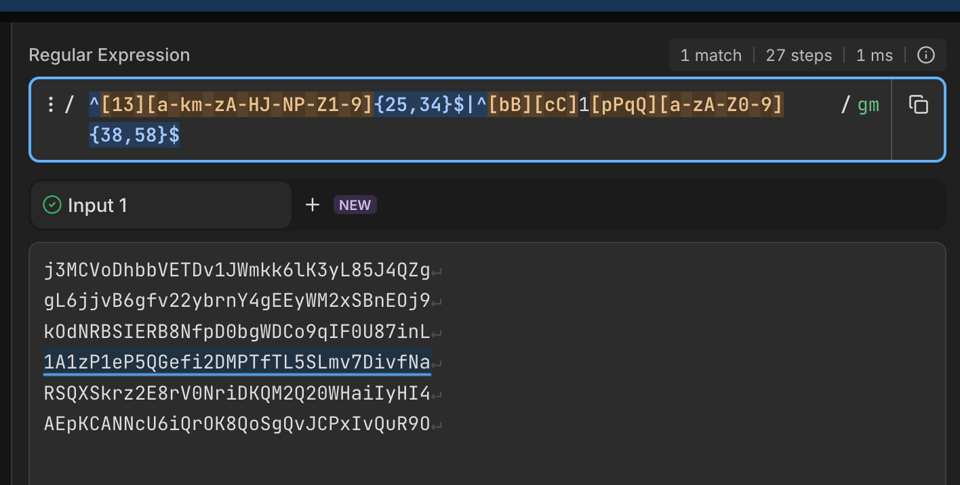Click test line starting gL6jjvB6gfv

click(237, 301)
